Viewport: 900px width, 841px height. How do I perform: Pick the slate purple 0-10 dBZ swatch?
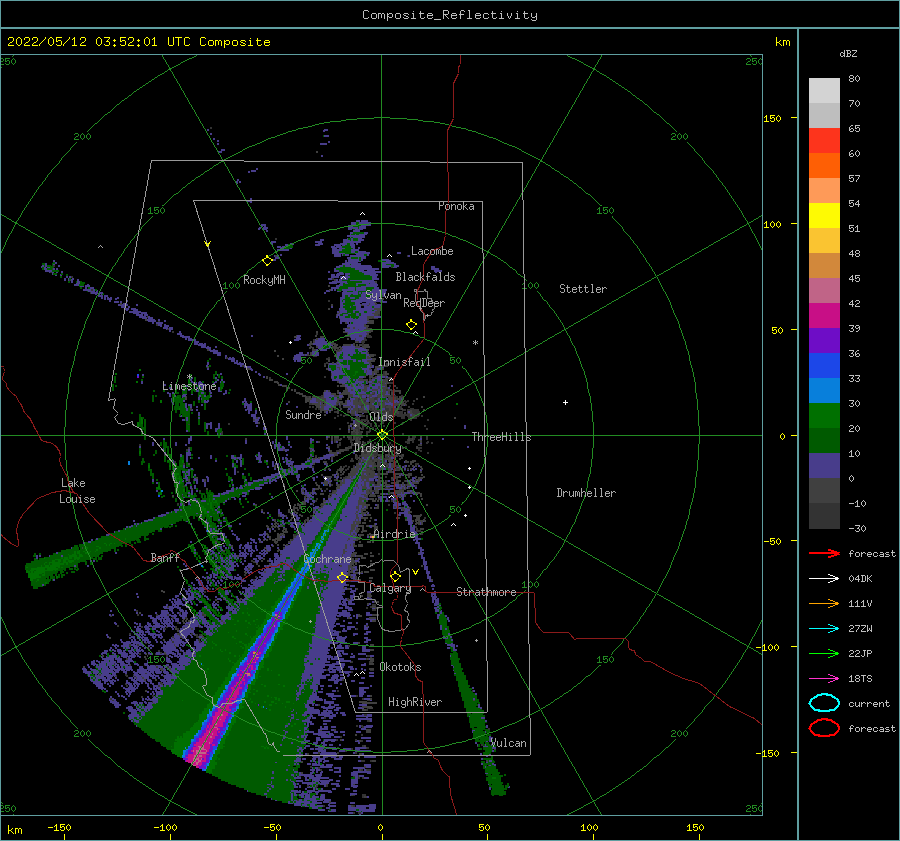[x=824, y=466]
